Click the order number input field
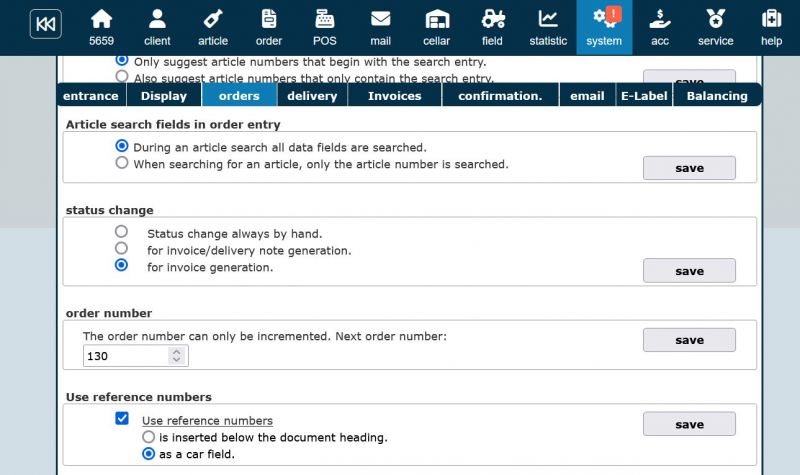Screen dimensions: 800x475 pos(125,356)
